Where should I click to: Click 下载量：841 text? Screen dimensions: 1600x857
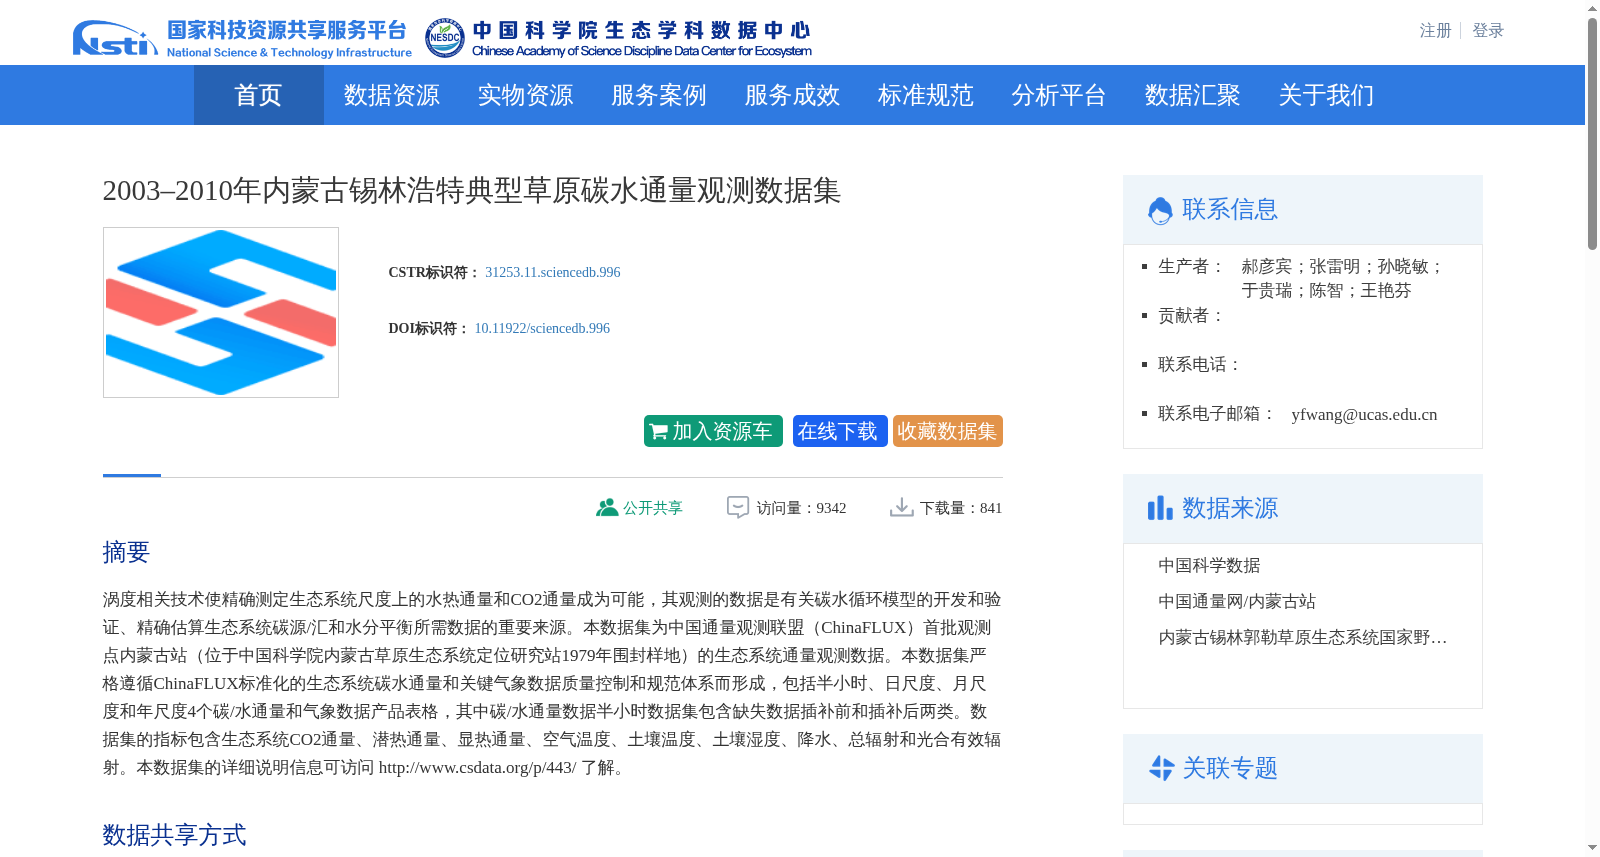961,508
